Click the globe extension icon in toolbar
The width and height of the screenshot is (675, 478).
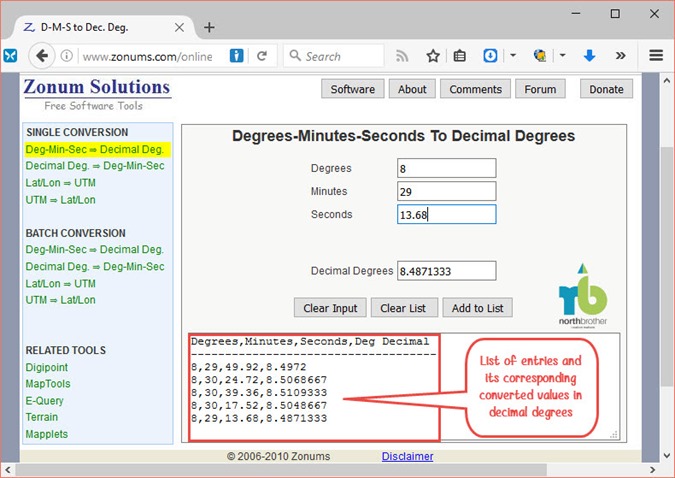(540, 56)
